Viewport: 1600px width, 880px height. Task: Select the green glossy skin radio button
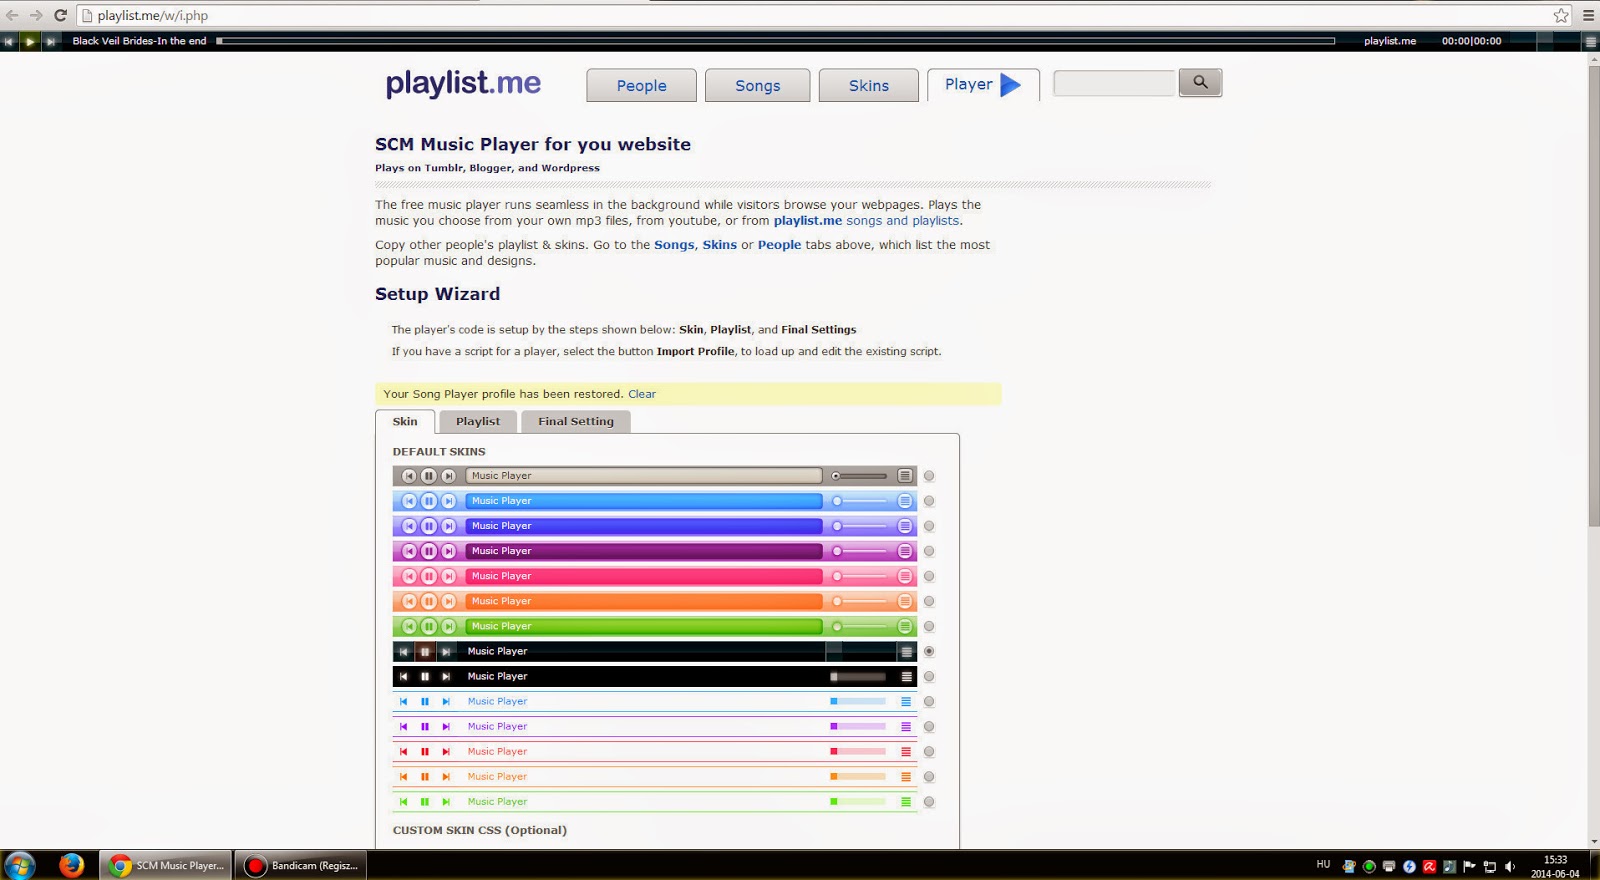pyautogui.click(x=929, y=626)
